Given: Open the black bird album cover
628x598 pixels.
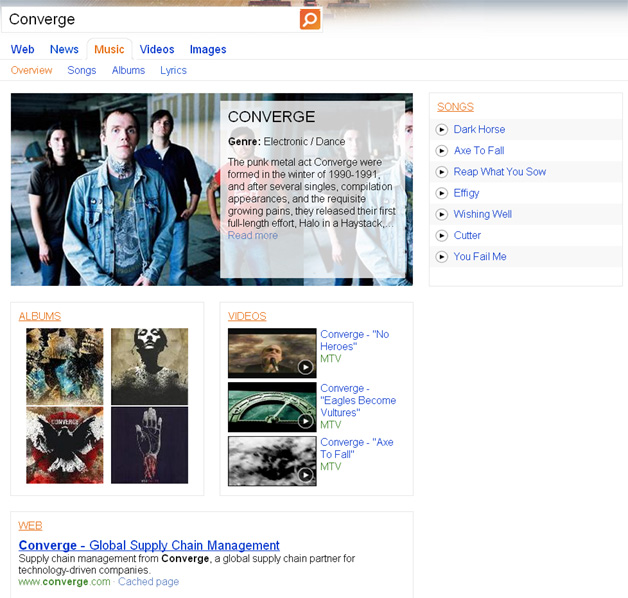Looking at the screenshot, I should coord(64,445).
